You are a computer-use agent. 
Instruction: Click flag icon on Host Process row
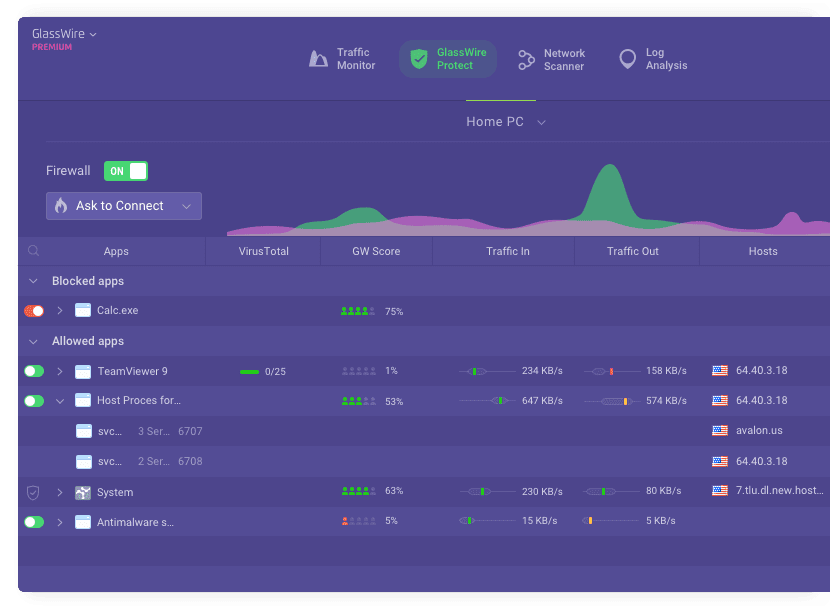click(720, 400)
